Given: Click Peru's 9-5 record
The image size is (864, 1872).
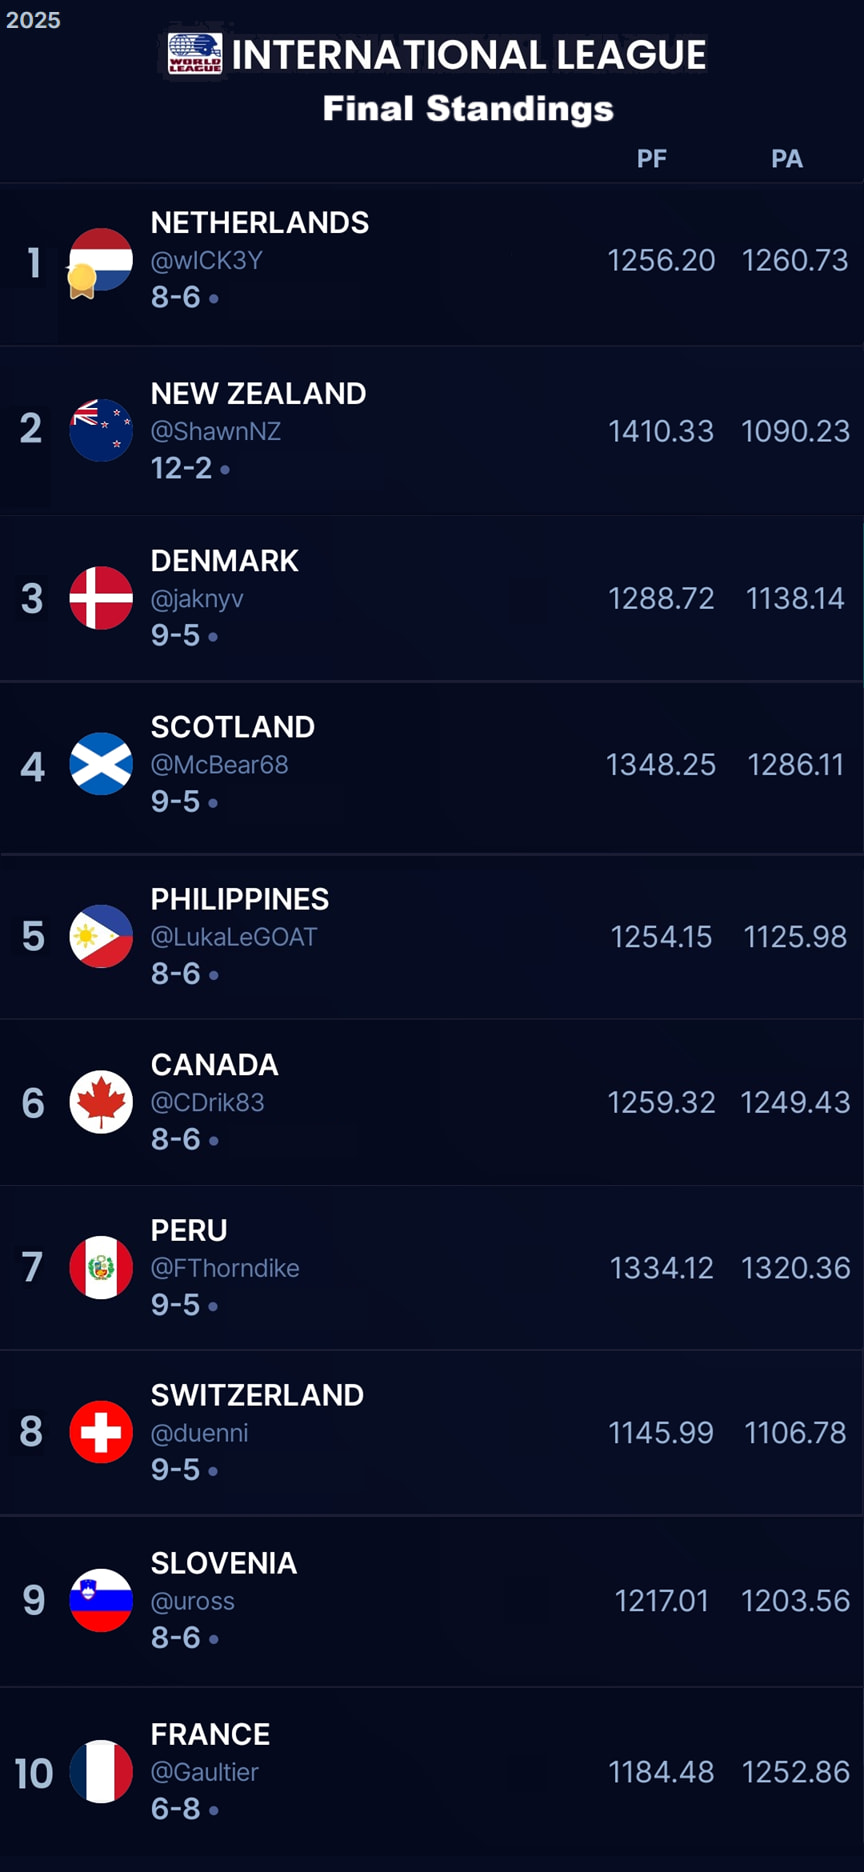Looking at the screenshot, I should [x=176, y=1305].
